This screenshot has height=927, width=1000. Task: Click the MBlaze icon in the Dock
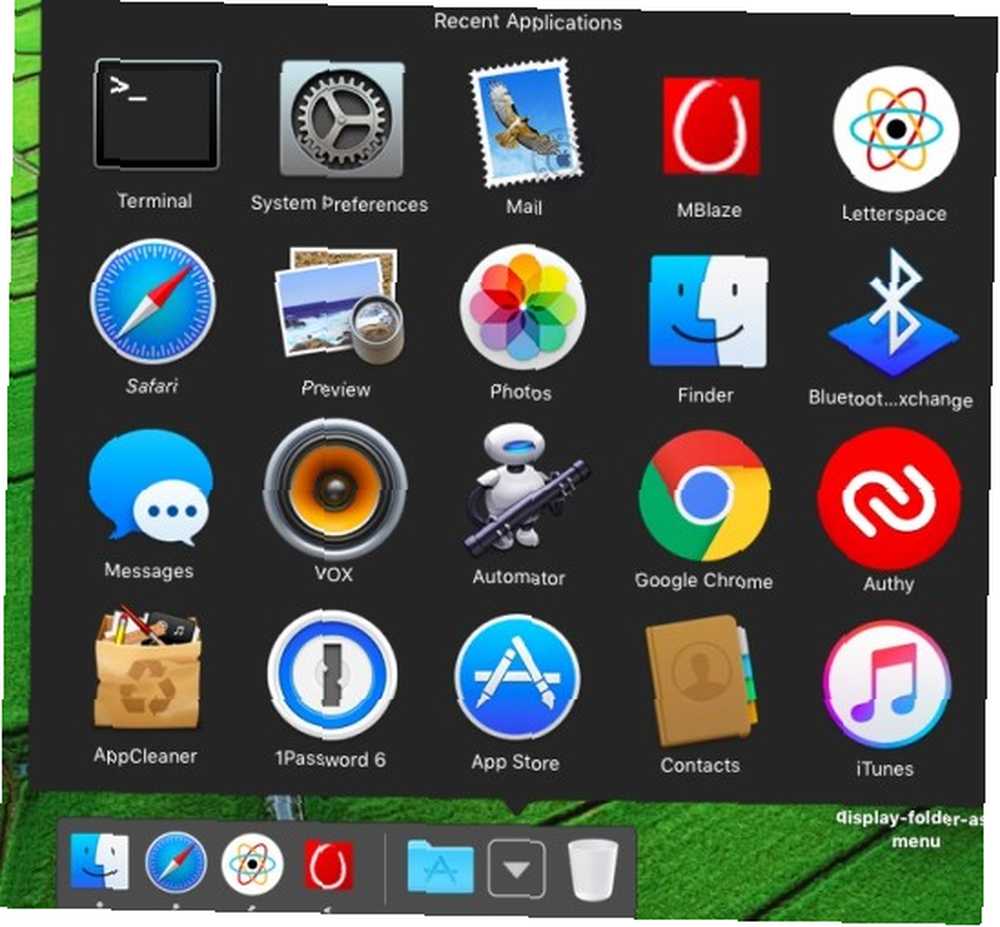click(x=328, y=865)
